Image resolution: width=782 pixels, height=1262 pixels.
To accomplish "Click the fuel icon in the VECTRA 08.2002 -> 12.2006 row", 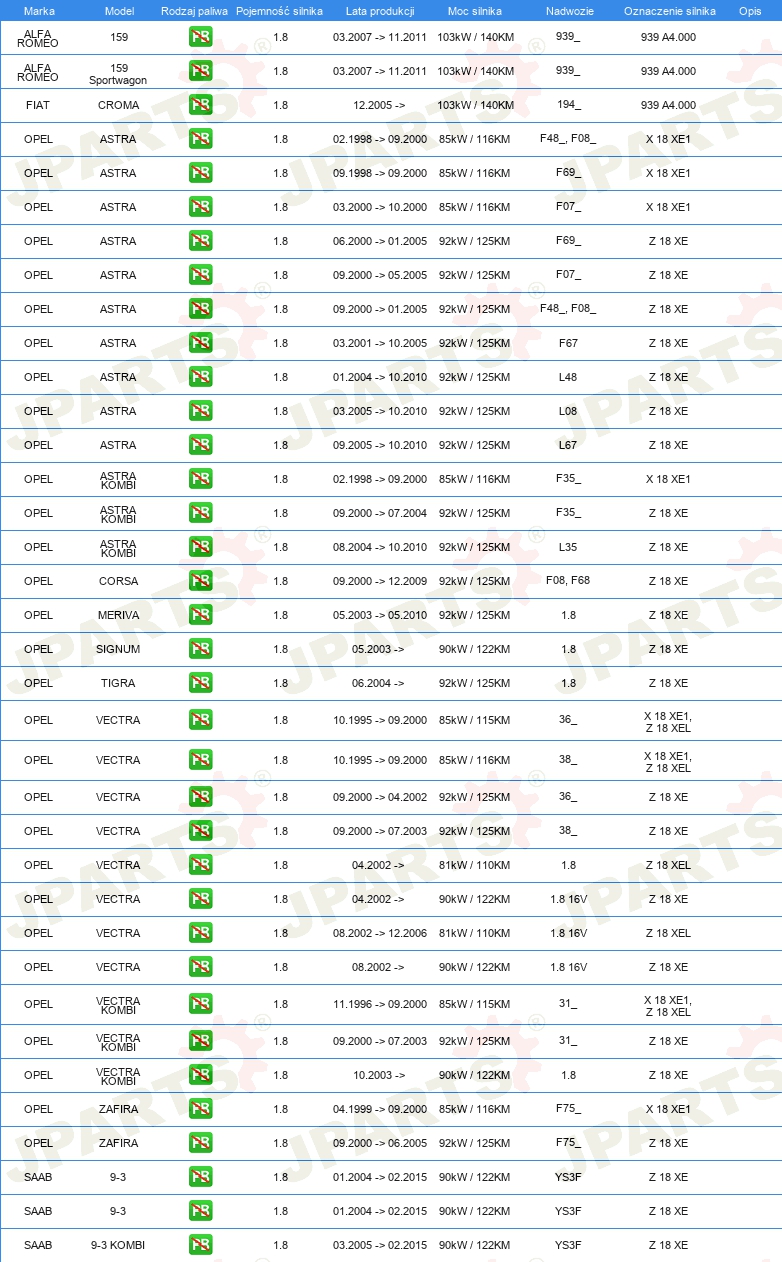I will (200, 933).
